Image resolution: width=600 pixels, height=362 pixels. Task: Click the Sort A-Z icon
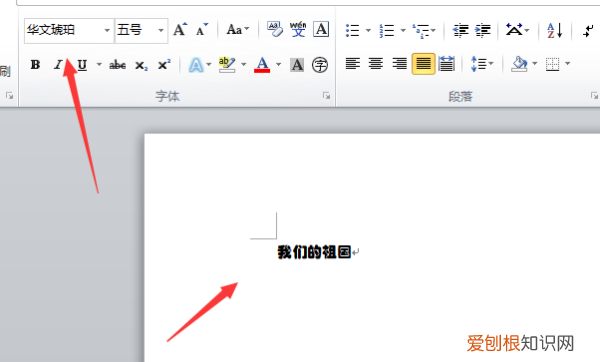(554, 30)
